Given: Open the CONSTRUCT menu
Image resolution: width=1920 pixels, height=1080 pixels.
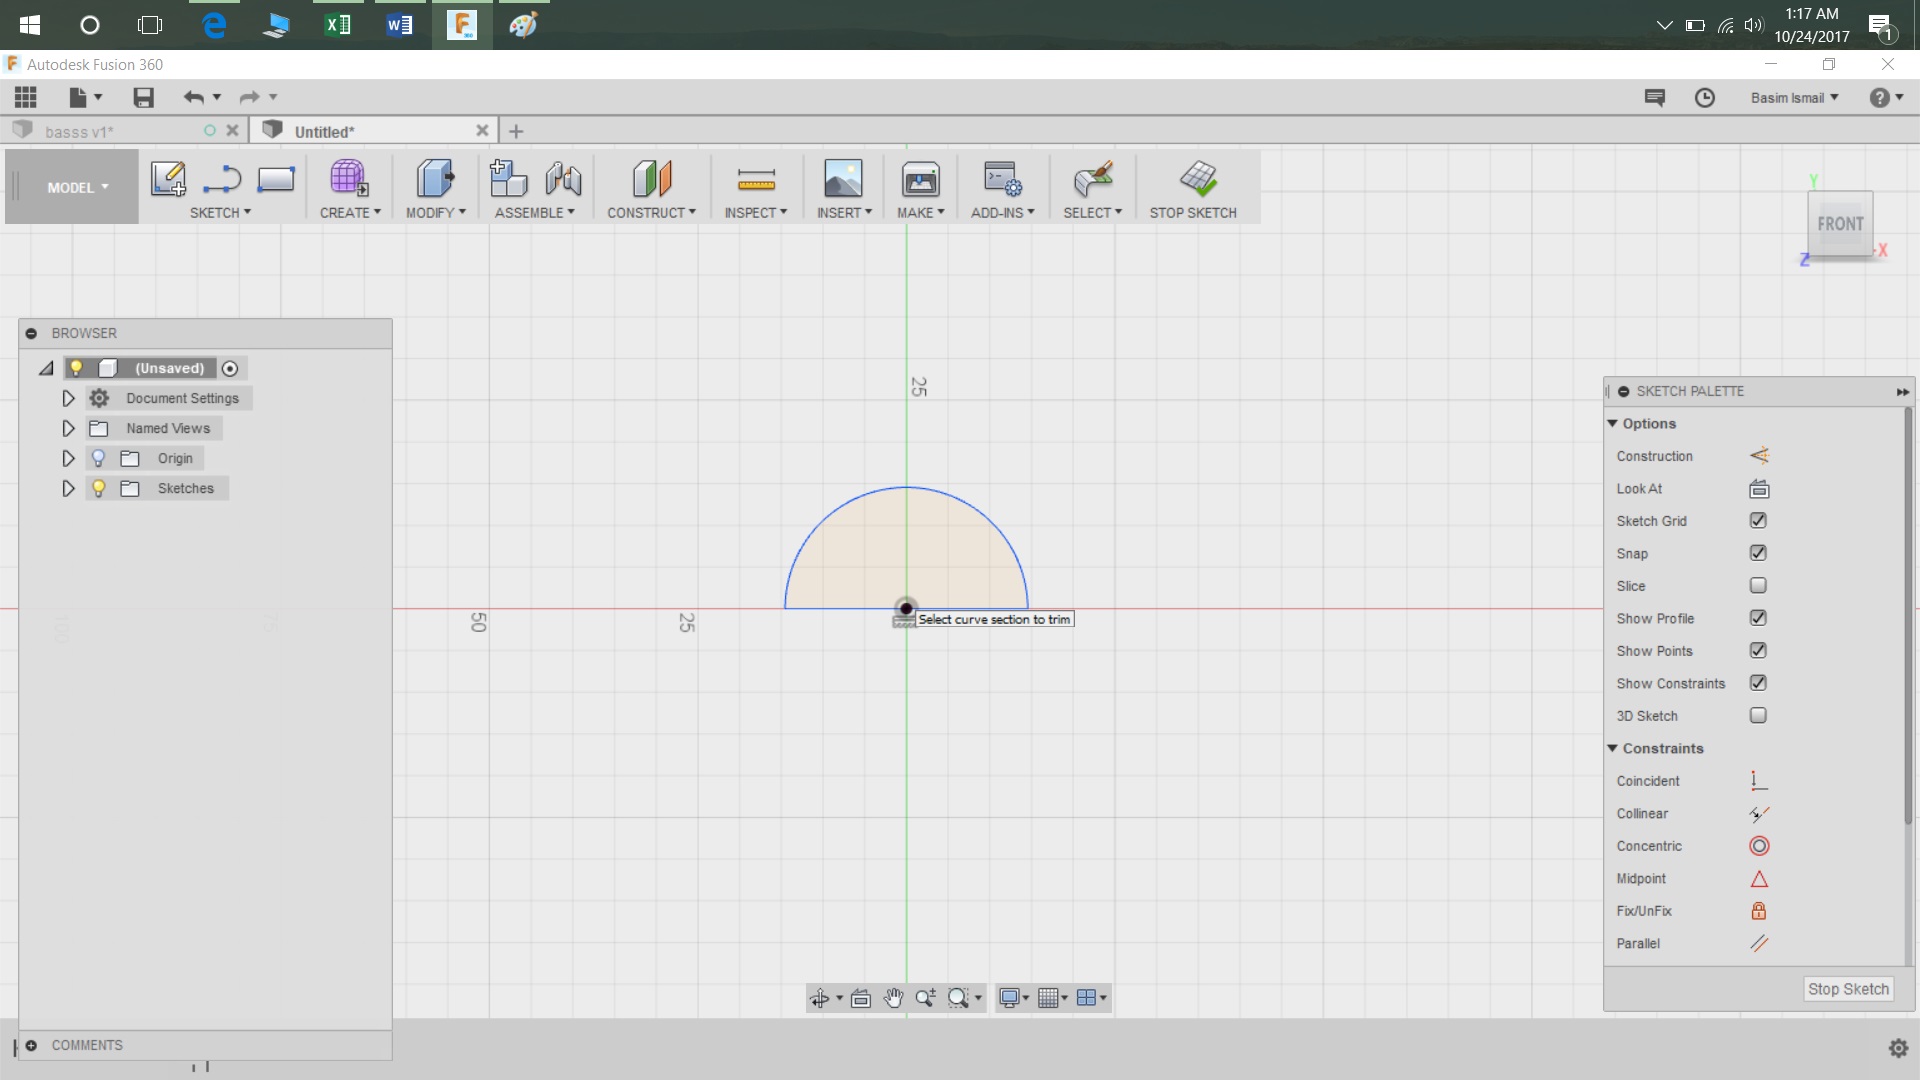Looking at the screenshot, I should (x=651, y=213).
